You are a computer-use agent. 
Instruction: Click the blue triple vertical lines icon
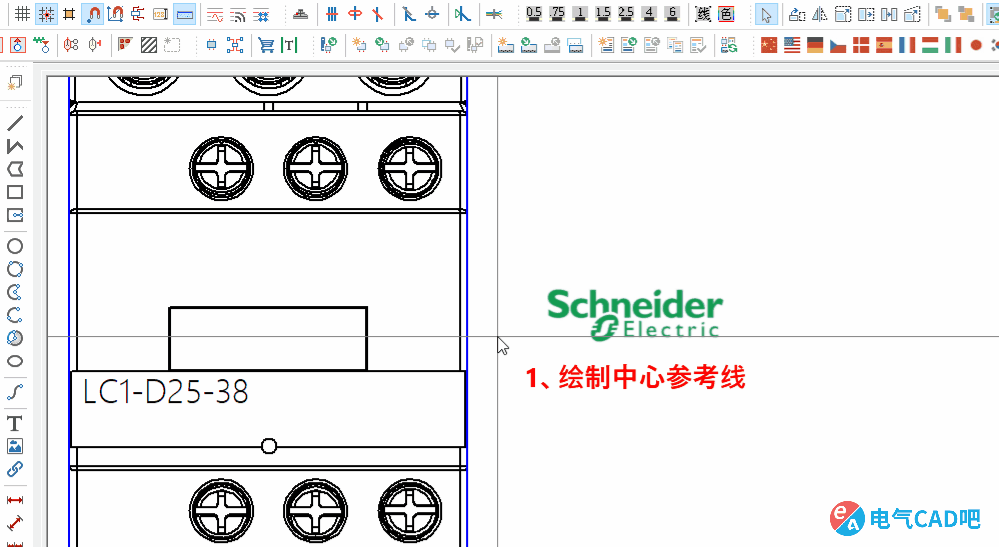332,14
